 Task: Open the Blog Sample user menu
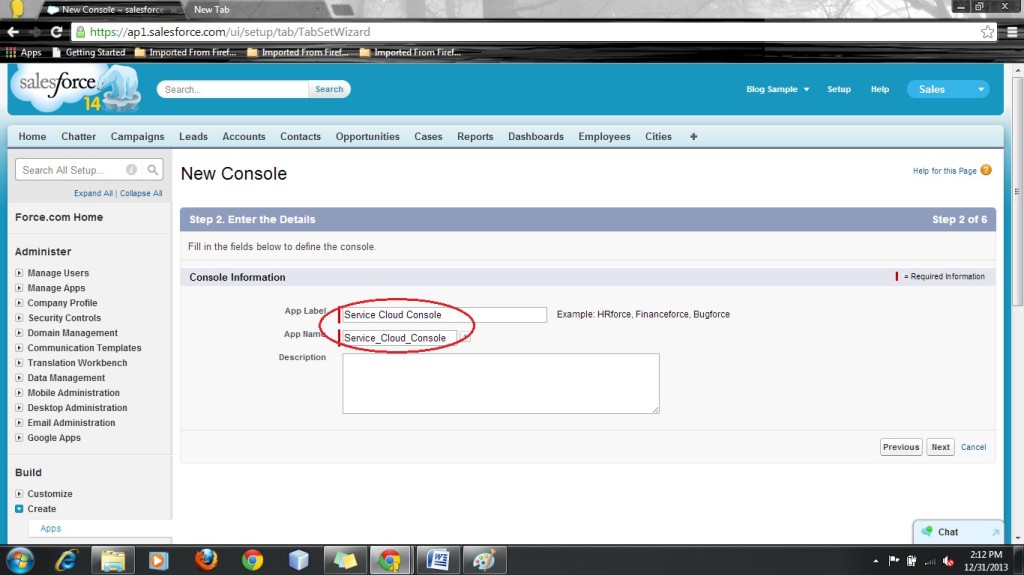click(x=777, y=90)
